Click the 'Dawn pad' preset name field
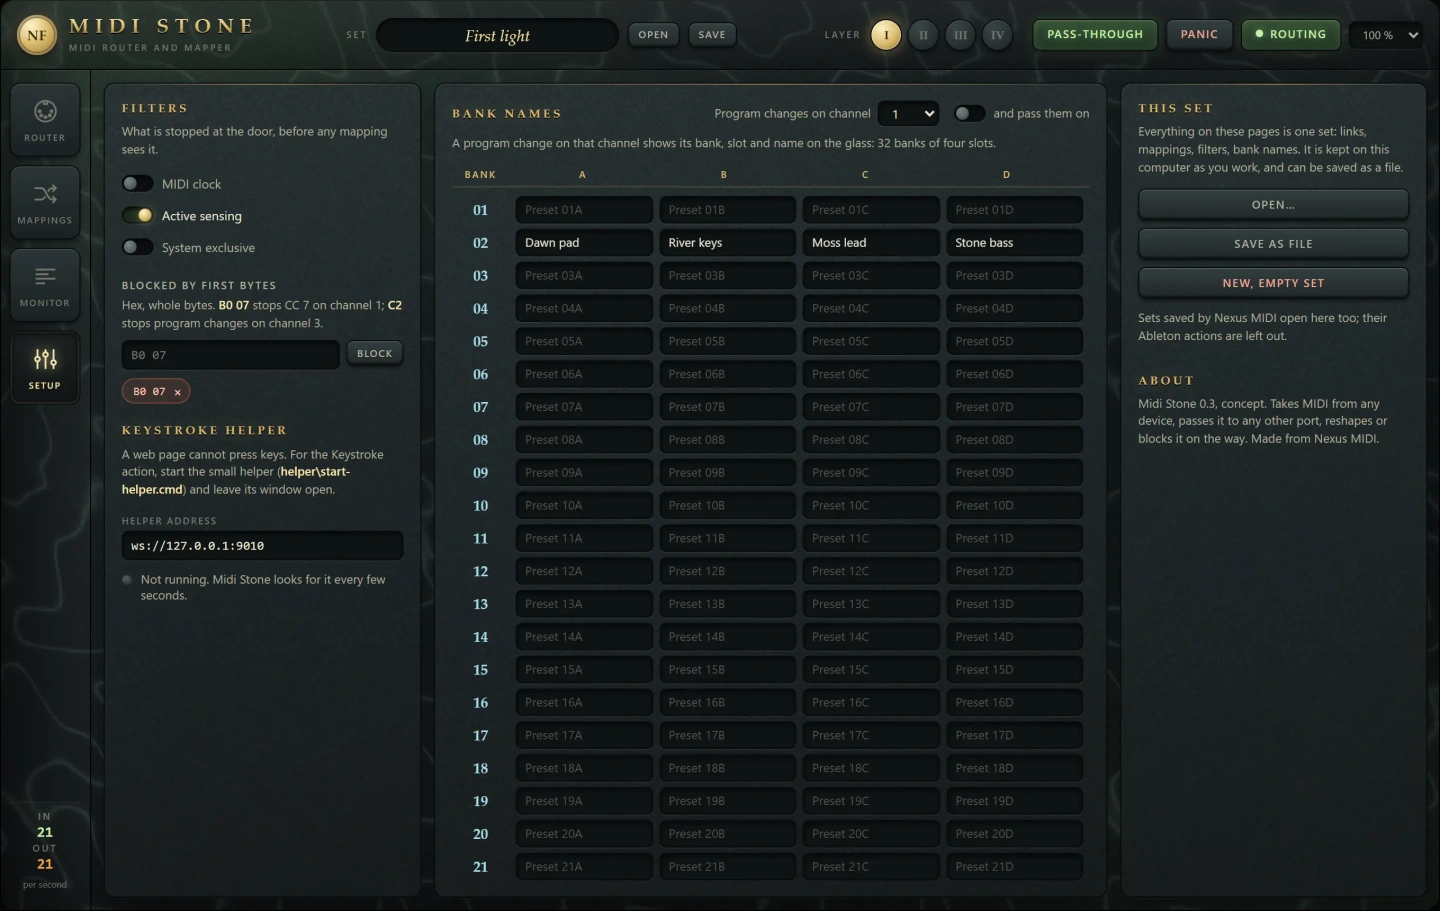 tap(584, 243)
